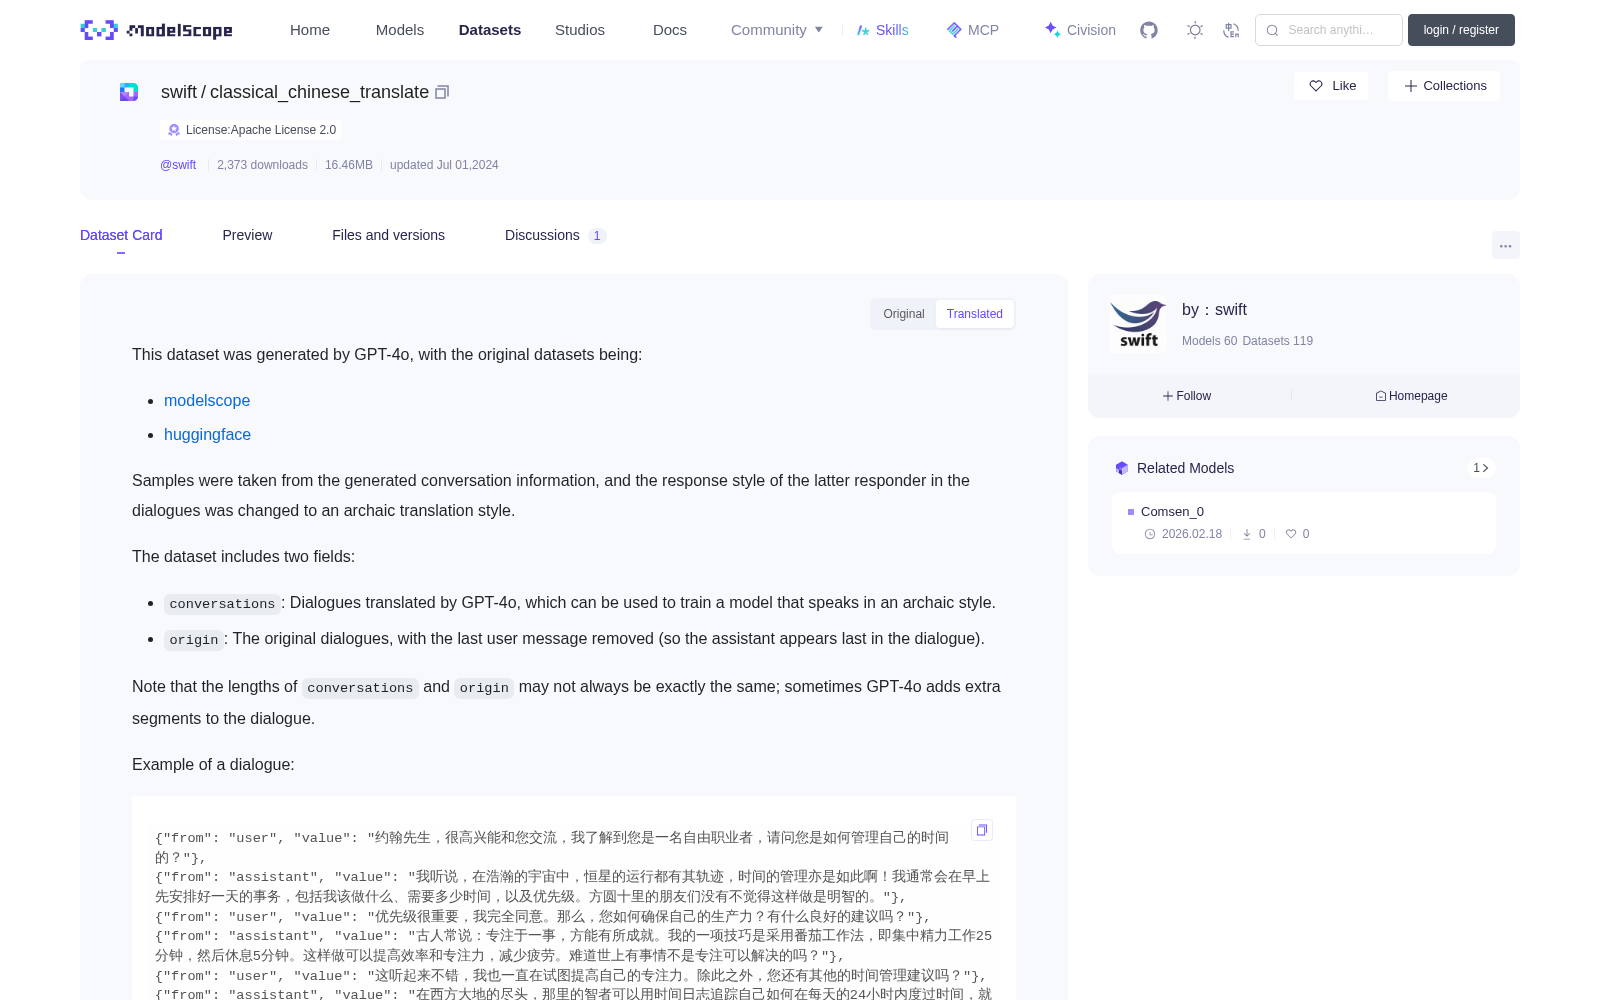The width and height of the screenshot is (1600, 1000).
Task: Open the Comsen_0 related model
Action: point(1304,522)
